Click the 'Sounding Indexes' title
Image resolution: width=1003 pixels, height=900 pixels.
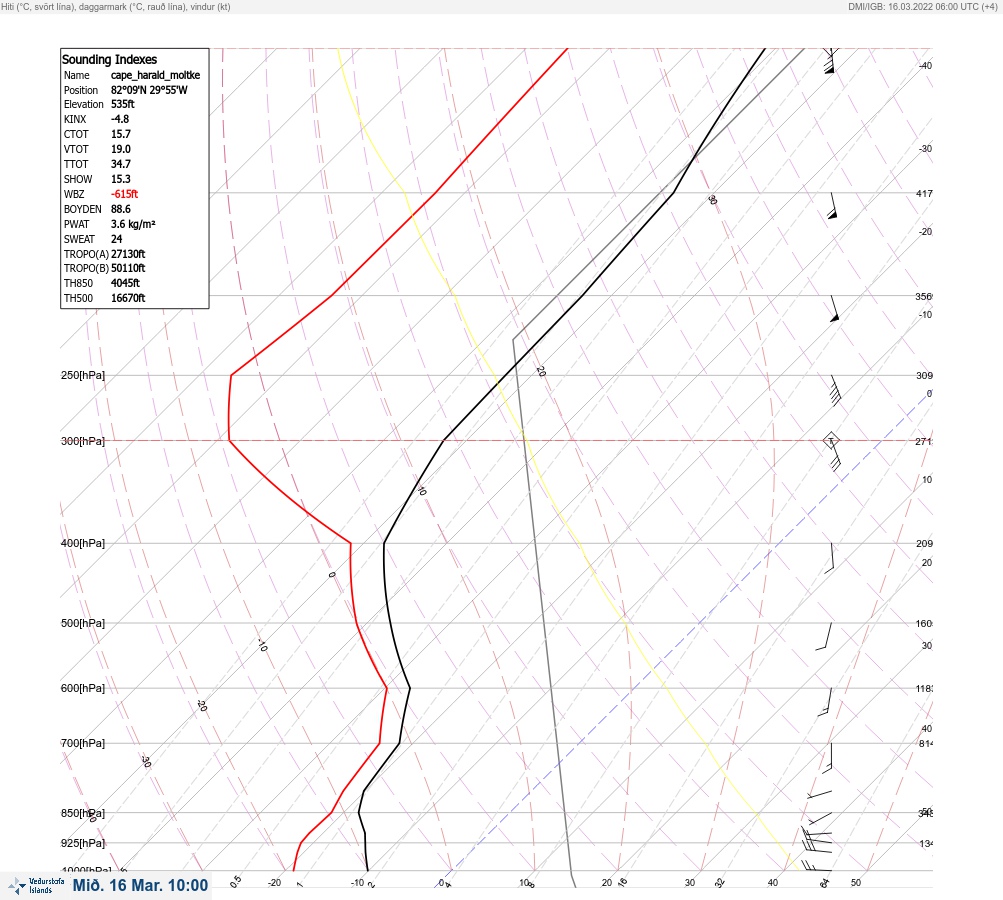(109, 59)
